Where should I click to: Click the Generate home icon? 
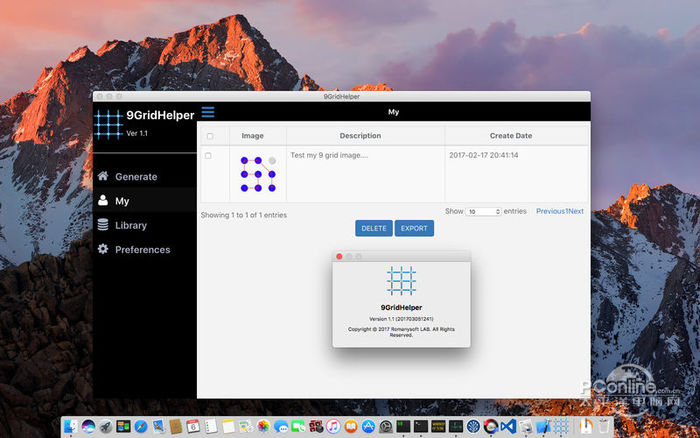pos(102,176)
